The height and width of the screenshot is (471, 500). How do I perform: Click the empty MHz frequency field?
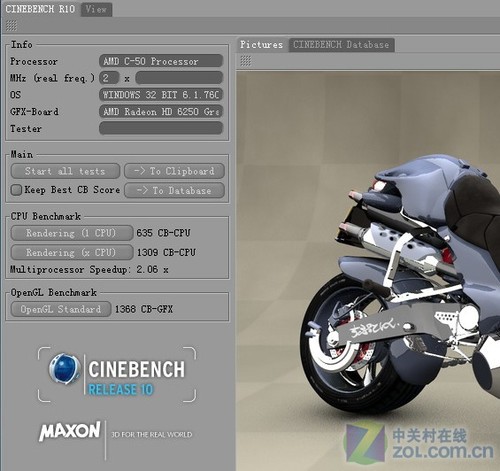click(x=179, y=78)
